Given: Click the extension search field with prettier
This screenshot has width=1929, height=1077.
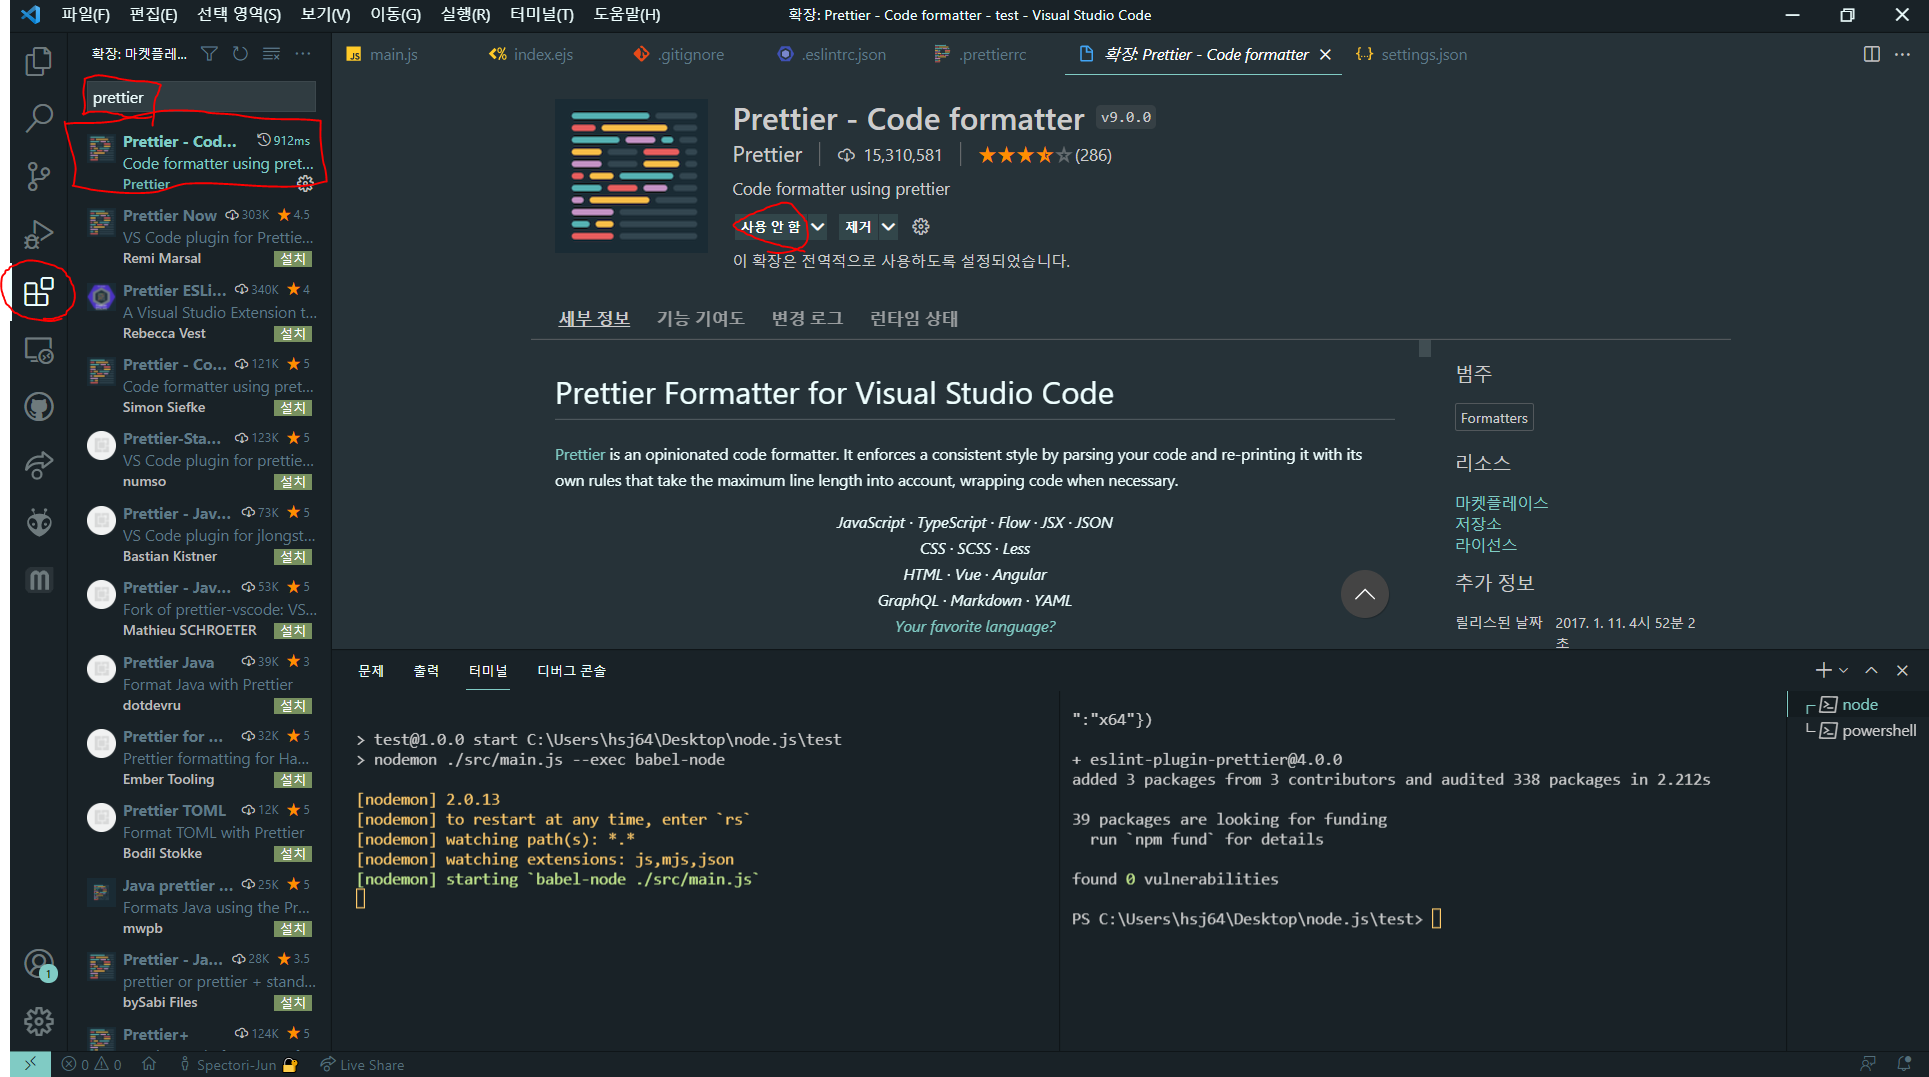Looking at the screenshot, I should tap(200, 97).
